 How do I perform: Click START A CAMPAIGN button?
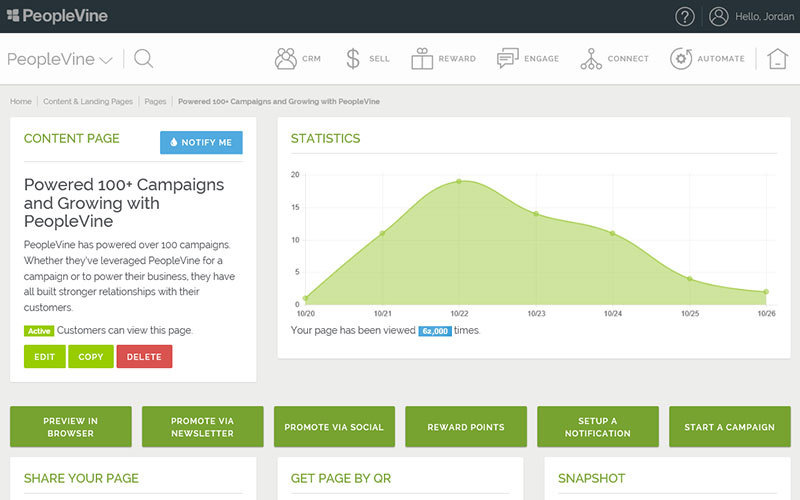(730, 427)
